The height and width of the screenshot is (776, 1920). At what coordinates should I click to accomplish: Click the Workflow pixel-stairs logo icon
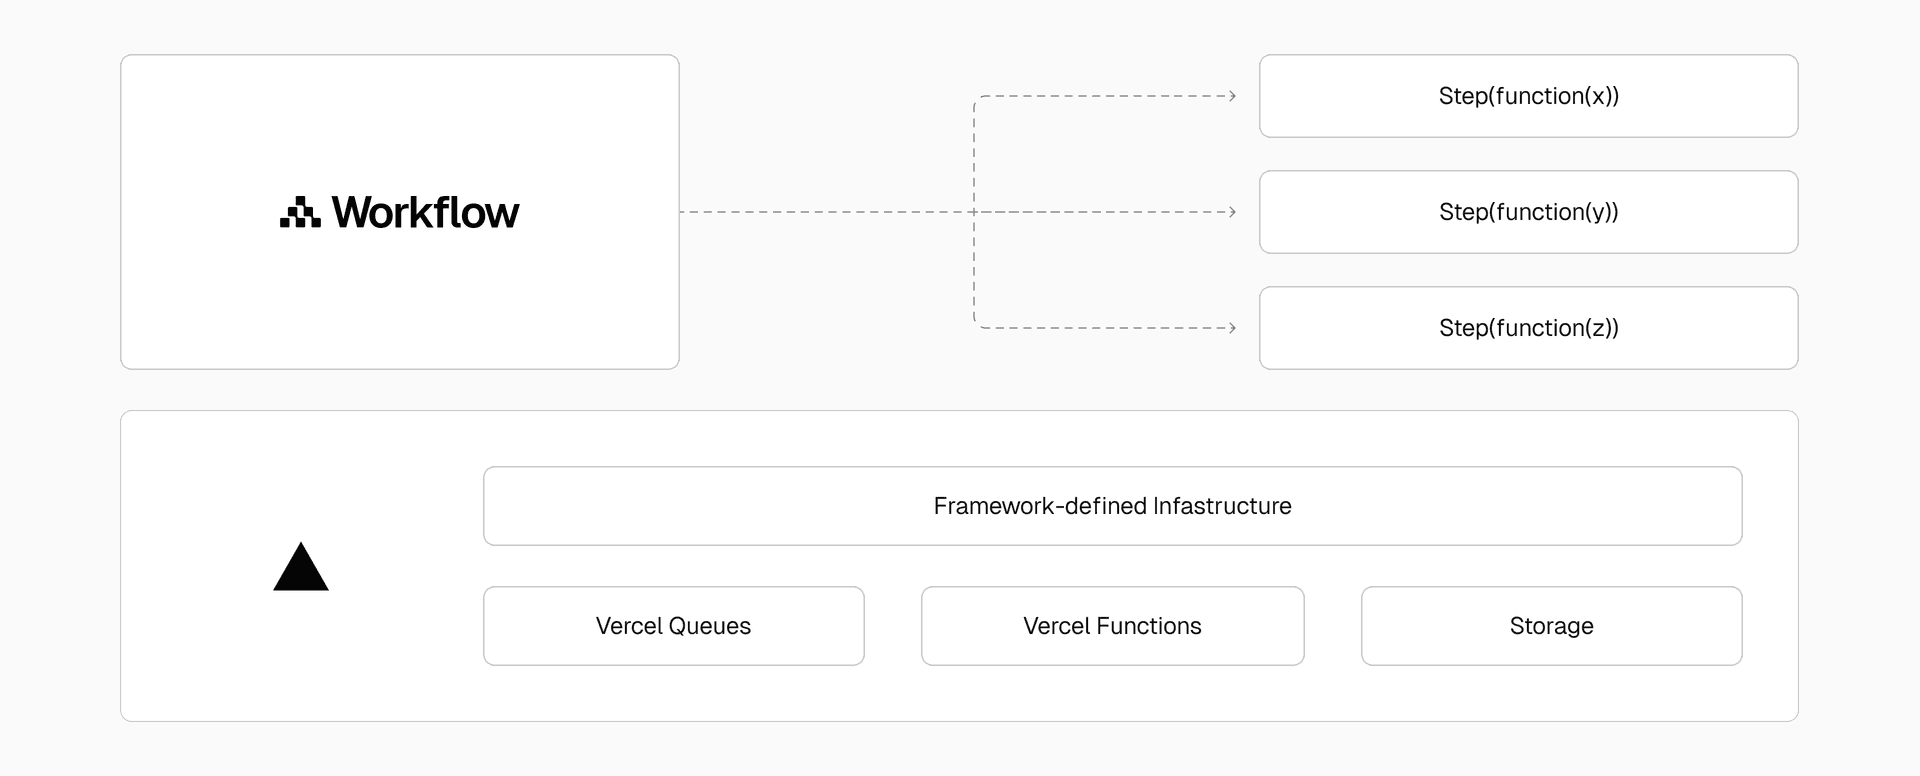[300, 213]
